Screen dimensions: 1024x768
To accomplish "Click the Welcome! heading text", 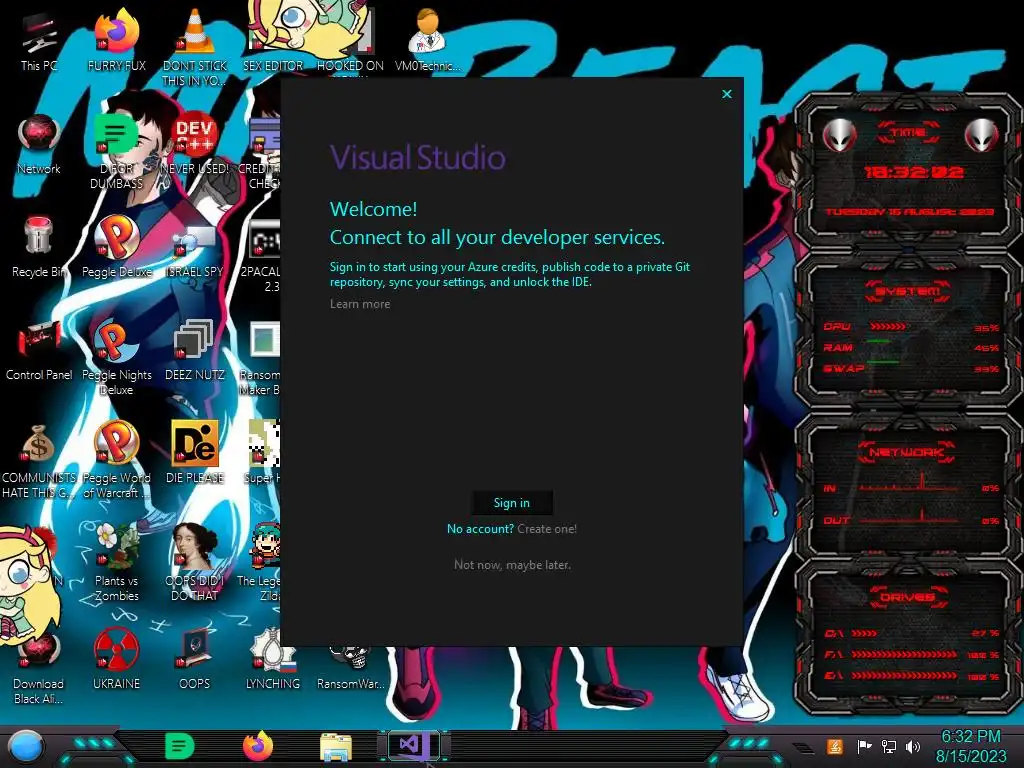I will pos(374,209).
